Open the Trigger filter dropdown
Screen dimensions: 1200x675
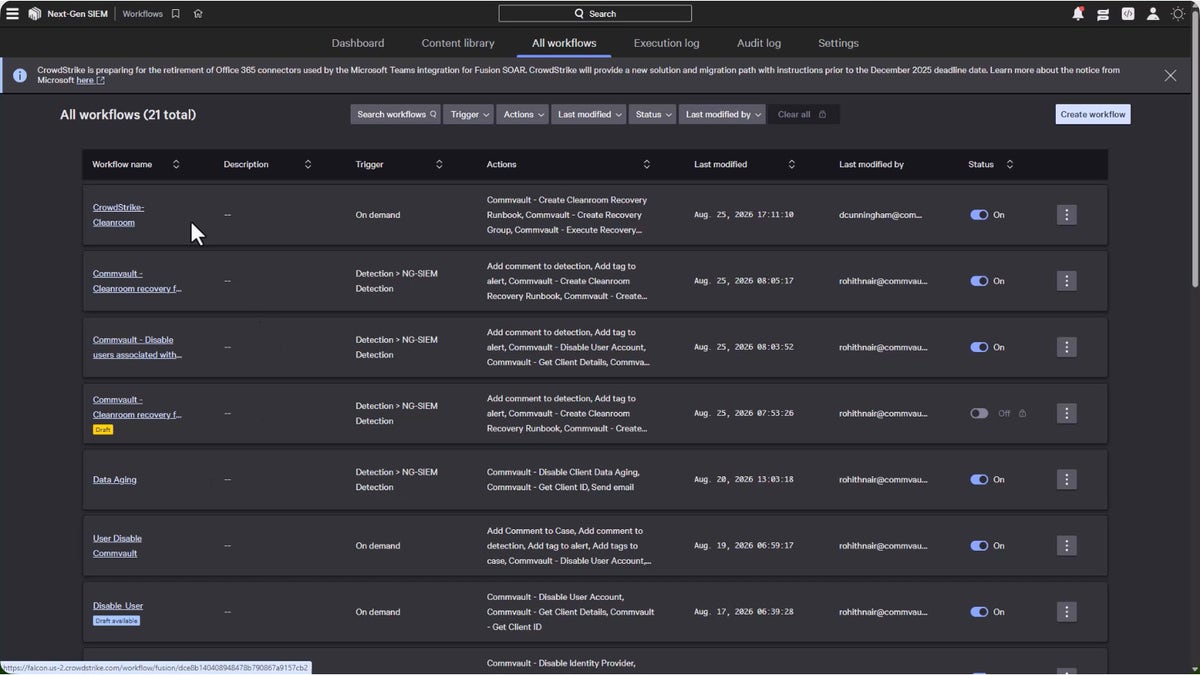click(469, 114)
